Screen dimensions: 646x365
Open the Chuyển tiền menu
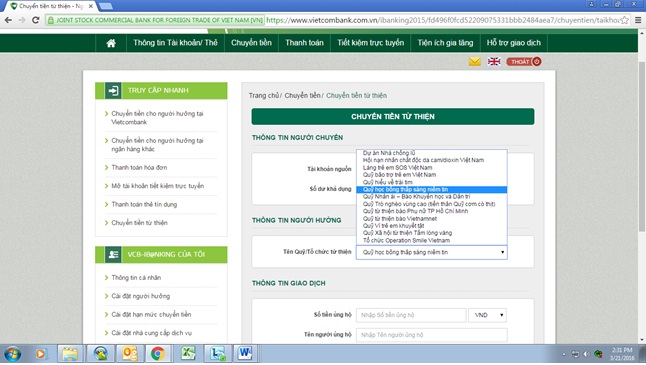[251, 43]
